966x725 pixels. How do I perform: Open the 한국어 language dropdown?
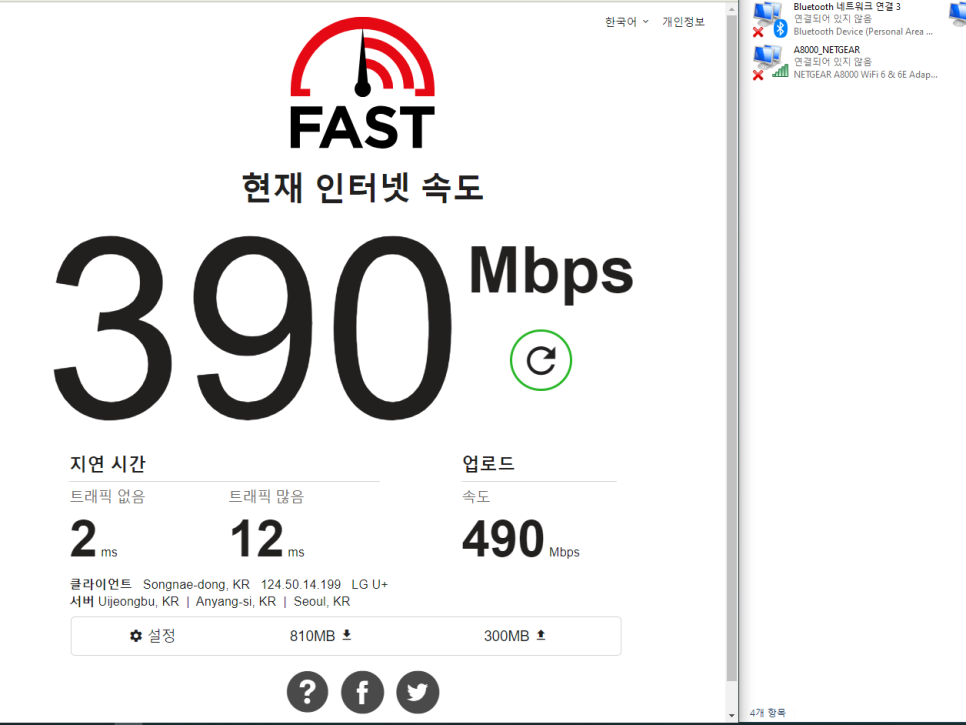(626, 22)
